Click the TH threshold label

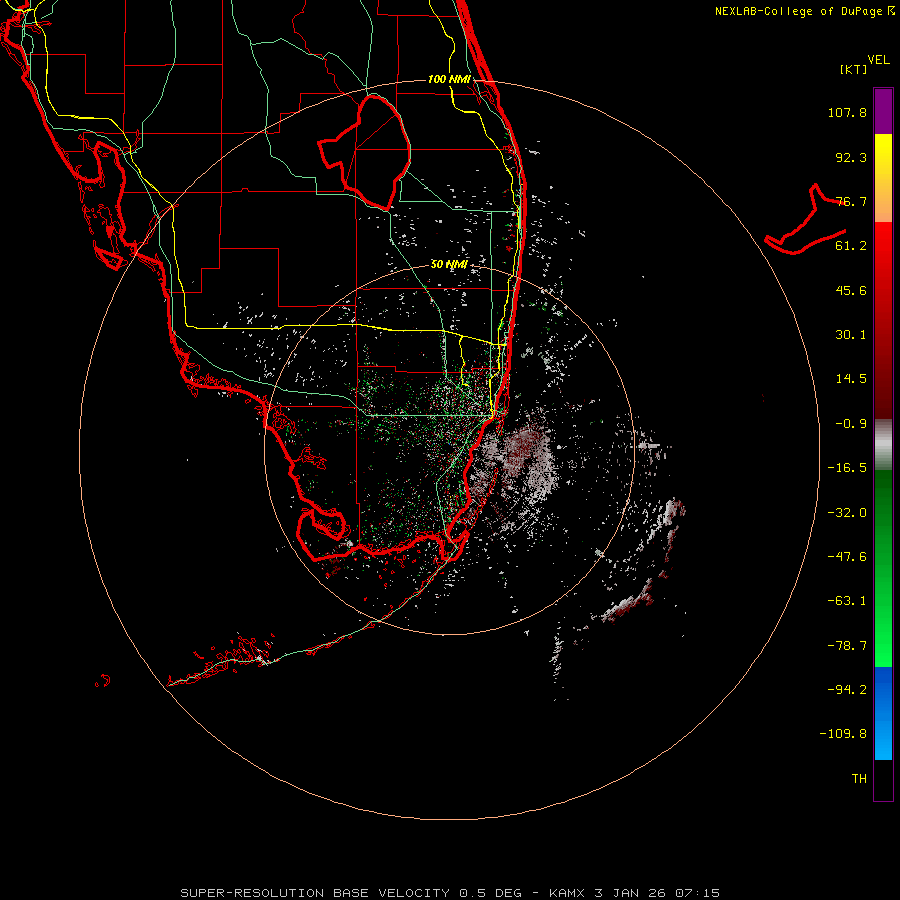pyautogui.click(x=859, y=779)
